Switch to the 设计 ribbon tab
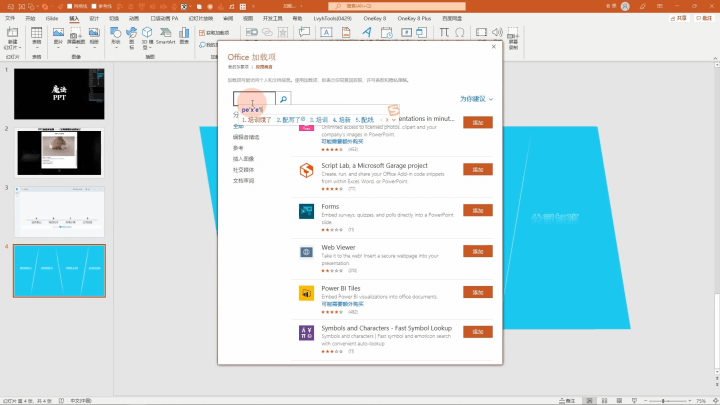This screenshot has height=405, width=720. point(94,18)
